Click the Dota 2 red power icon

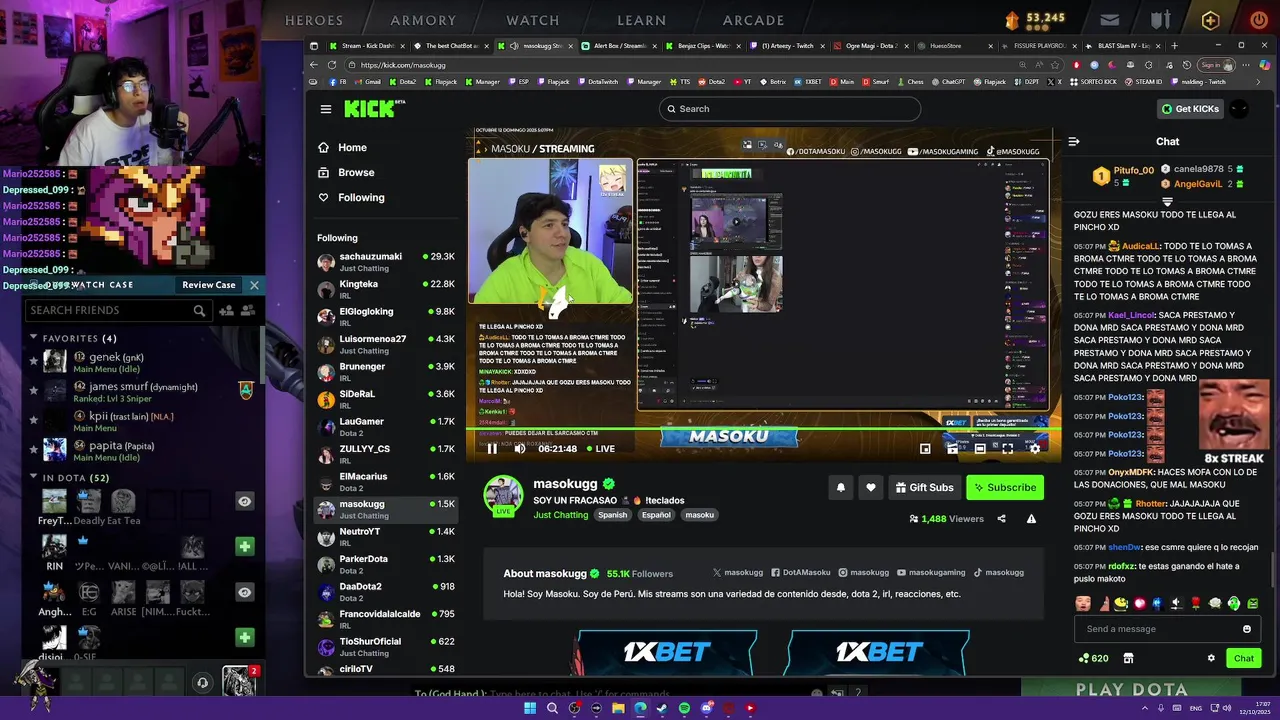tap(1258, 19)
